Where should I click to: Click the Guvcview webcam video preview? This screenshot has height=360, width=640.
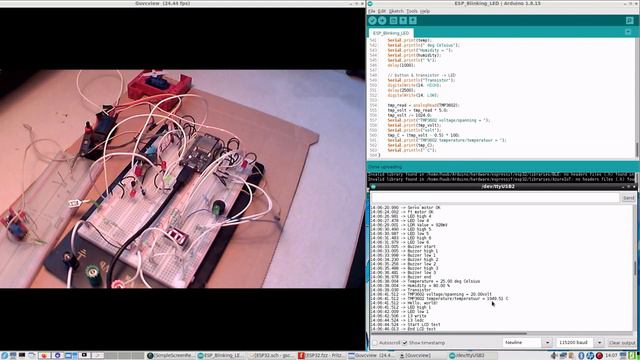[182, 179]
